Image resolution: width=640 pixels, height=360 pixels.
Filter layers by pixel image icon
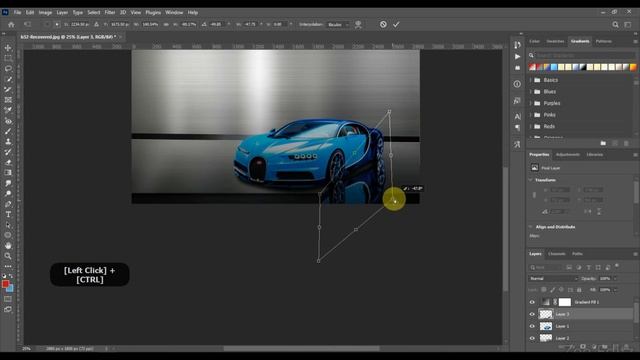(569, 267)
